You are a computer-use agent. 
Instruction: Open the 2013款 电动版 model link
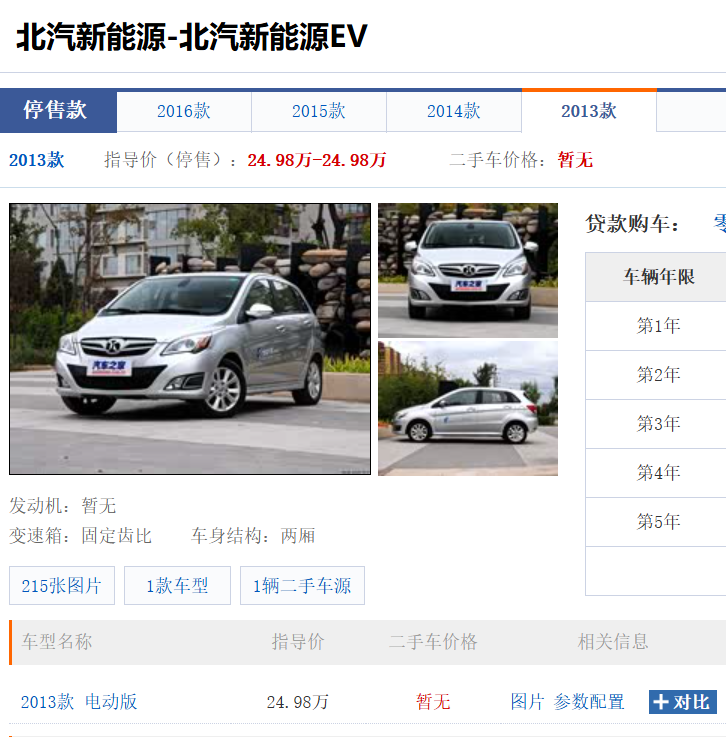coord(79,702)
